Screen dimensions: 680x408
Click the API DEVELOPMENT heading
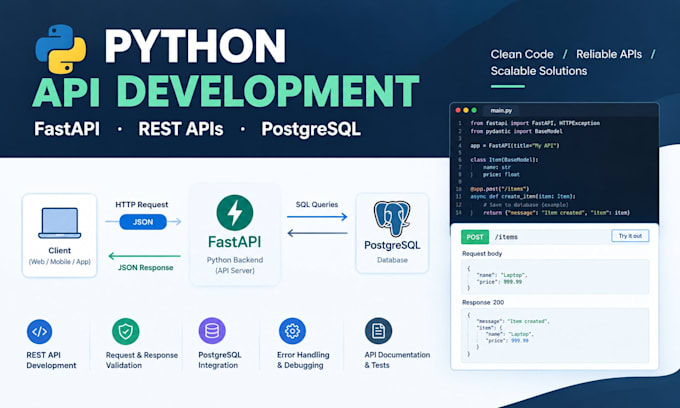[x=226, y=91]
